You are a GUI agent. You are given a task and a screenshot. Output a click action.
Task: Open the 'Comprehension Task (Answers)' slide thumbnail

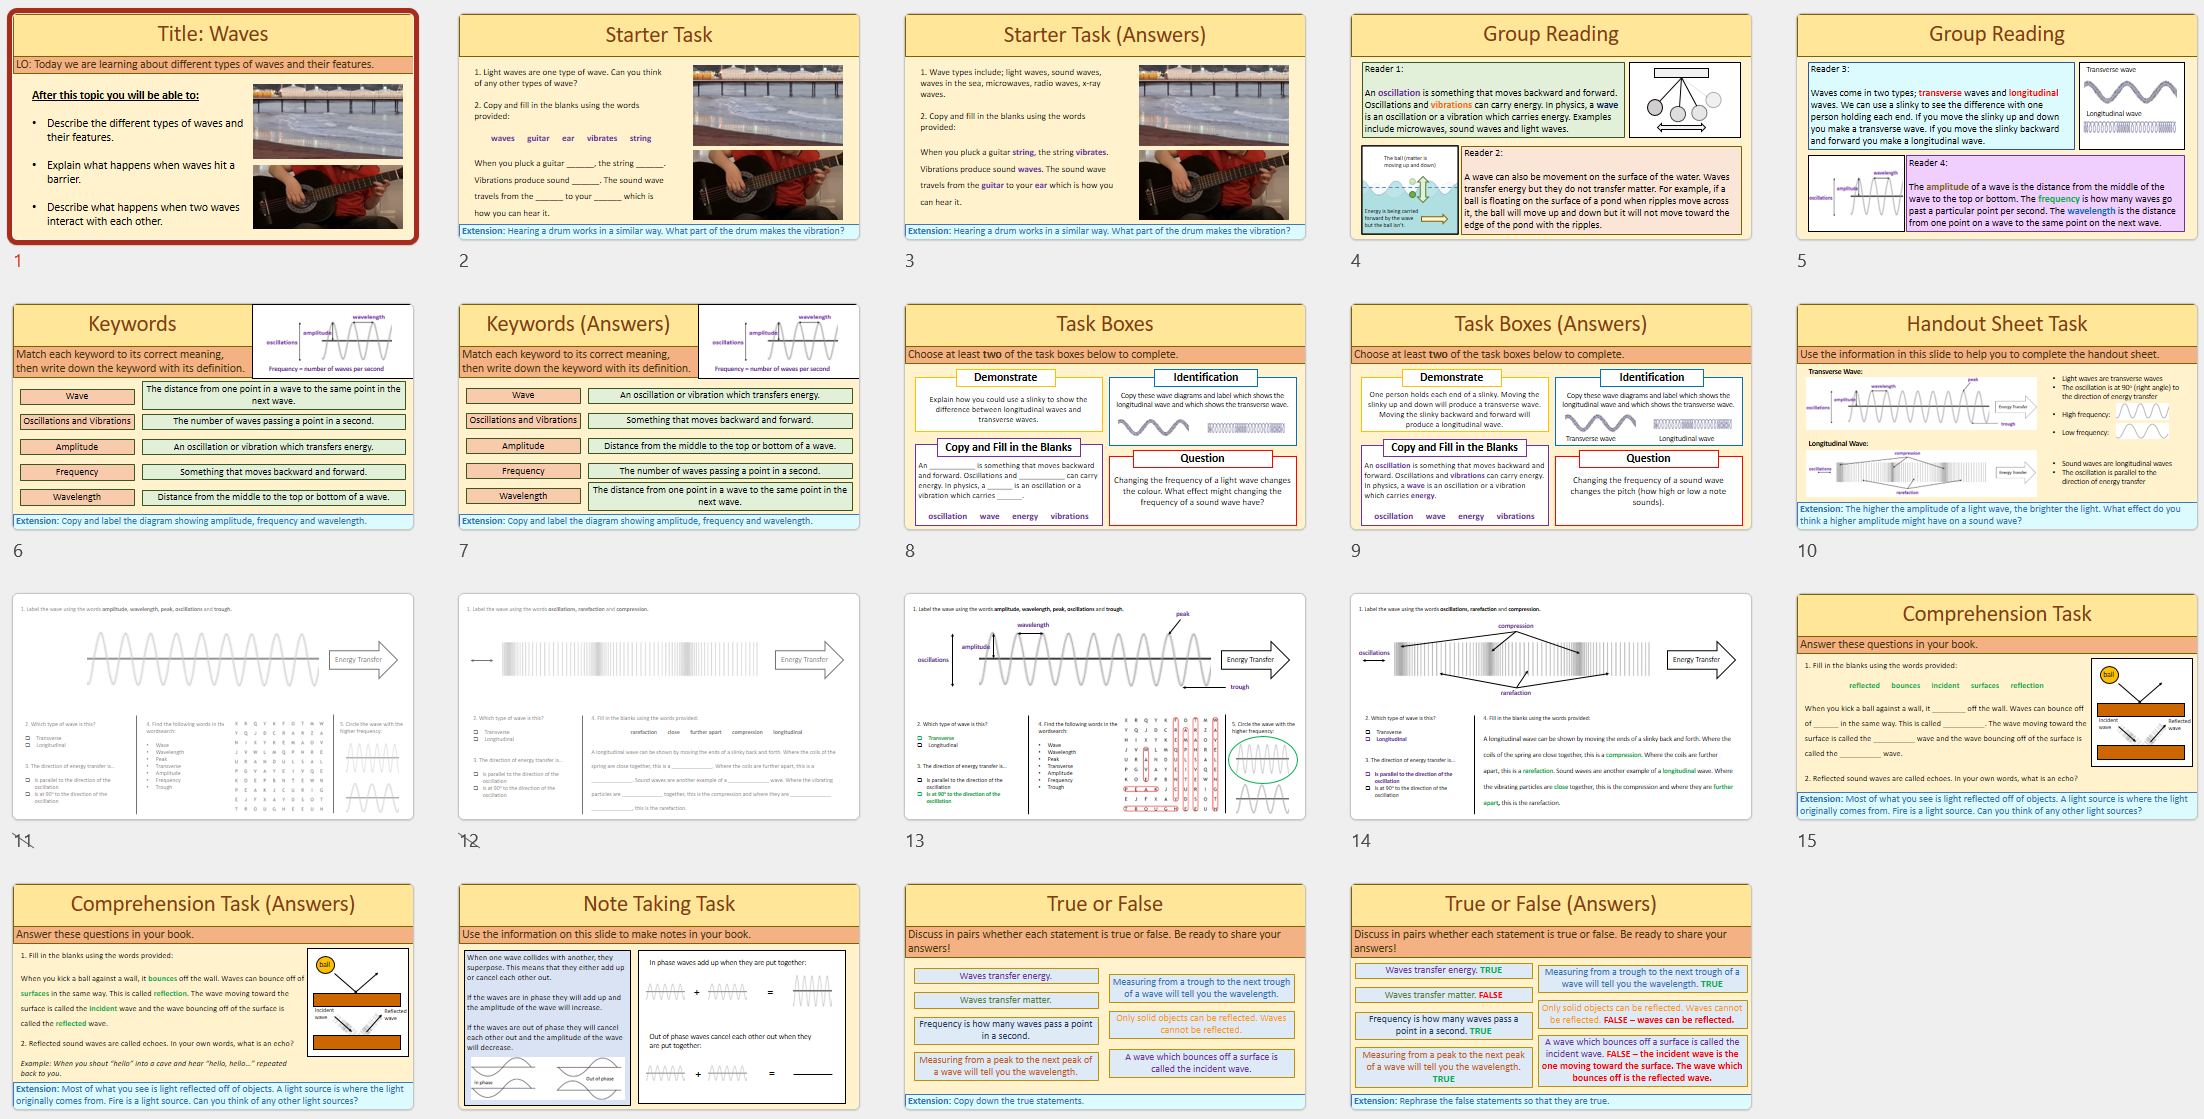(213, 997)
